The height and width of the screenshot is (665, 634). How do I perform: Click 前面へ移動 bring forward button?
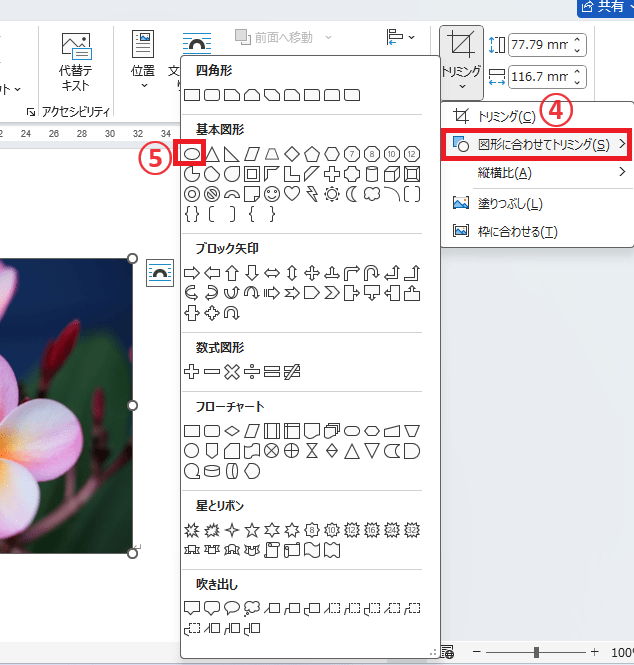[274, 37]
